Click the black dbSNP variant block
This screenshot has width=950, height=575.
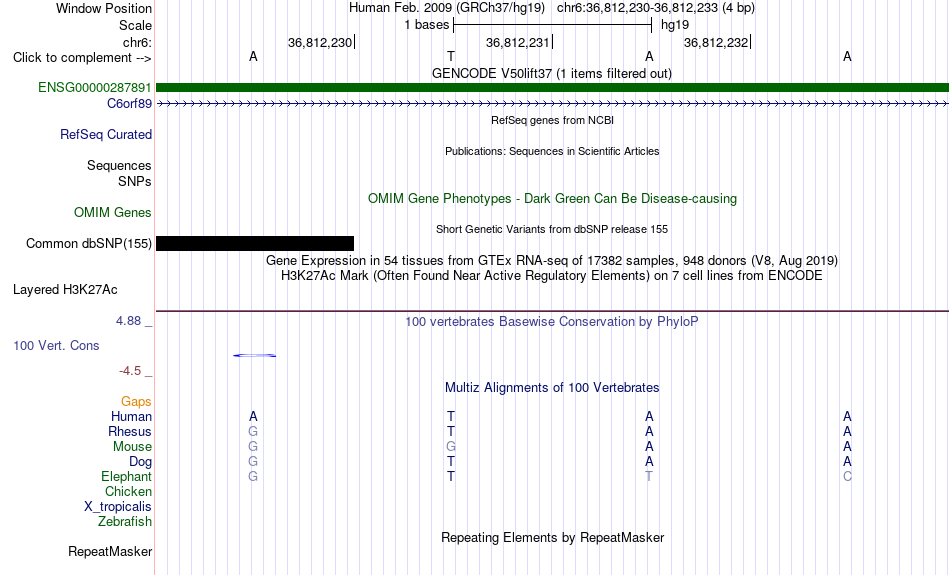255,244
